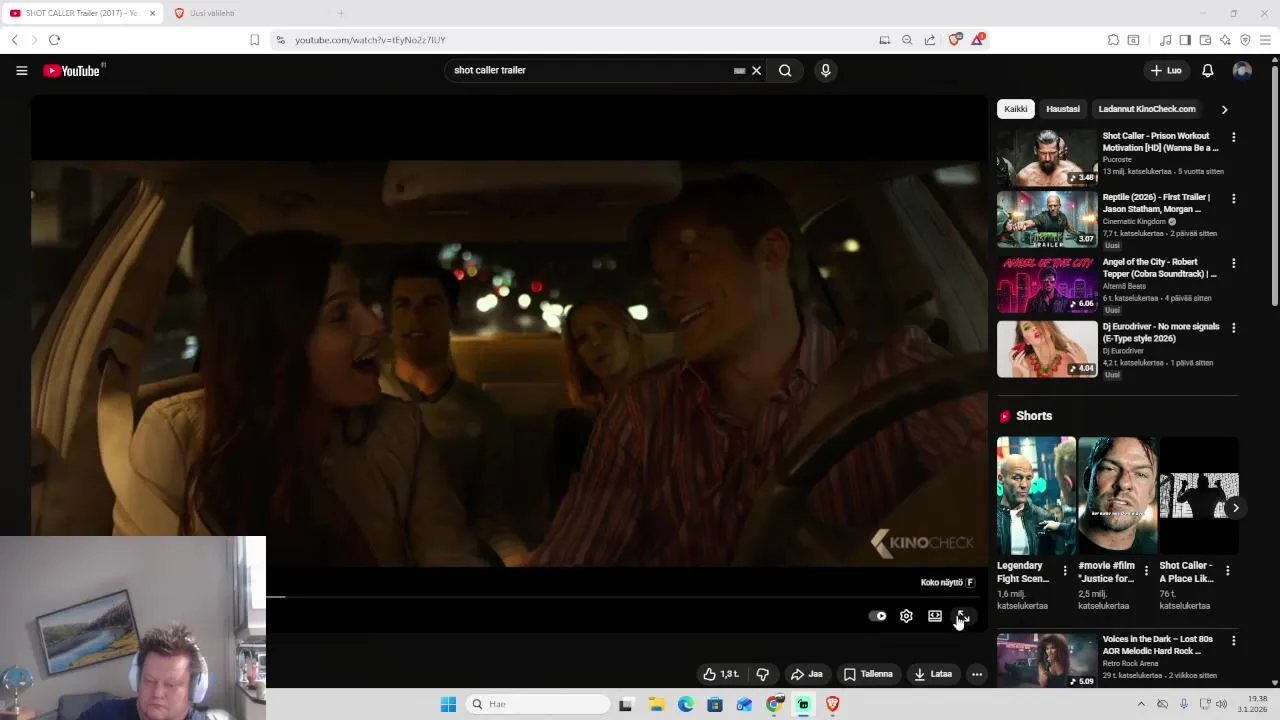Open the on-screen keyboard in search box
The image size is (1280, 720).
(739, 71)
